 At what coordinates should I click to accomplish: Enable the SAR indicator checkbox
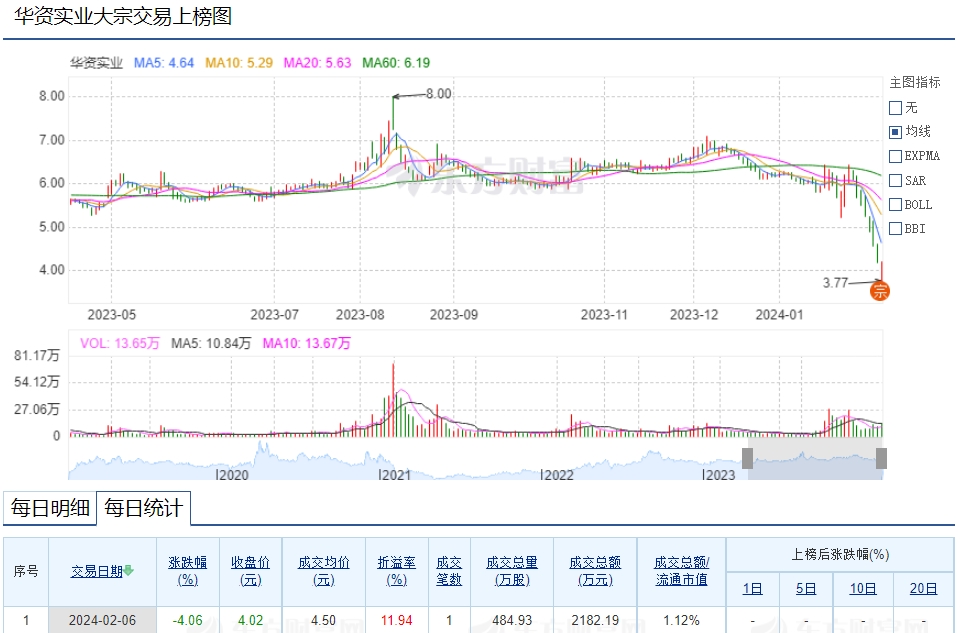(x=896, y=181)
